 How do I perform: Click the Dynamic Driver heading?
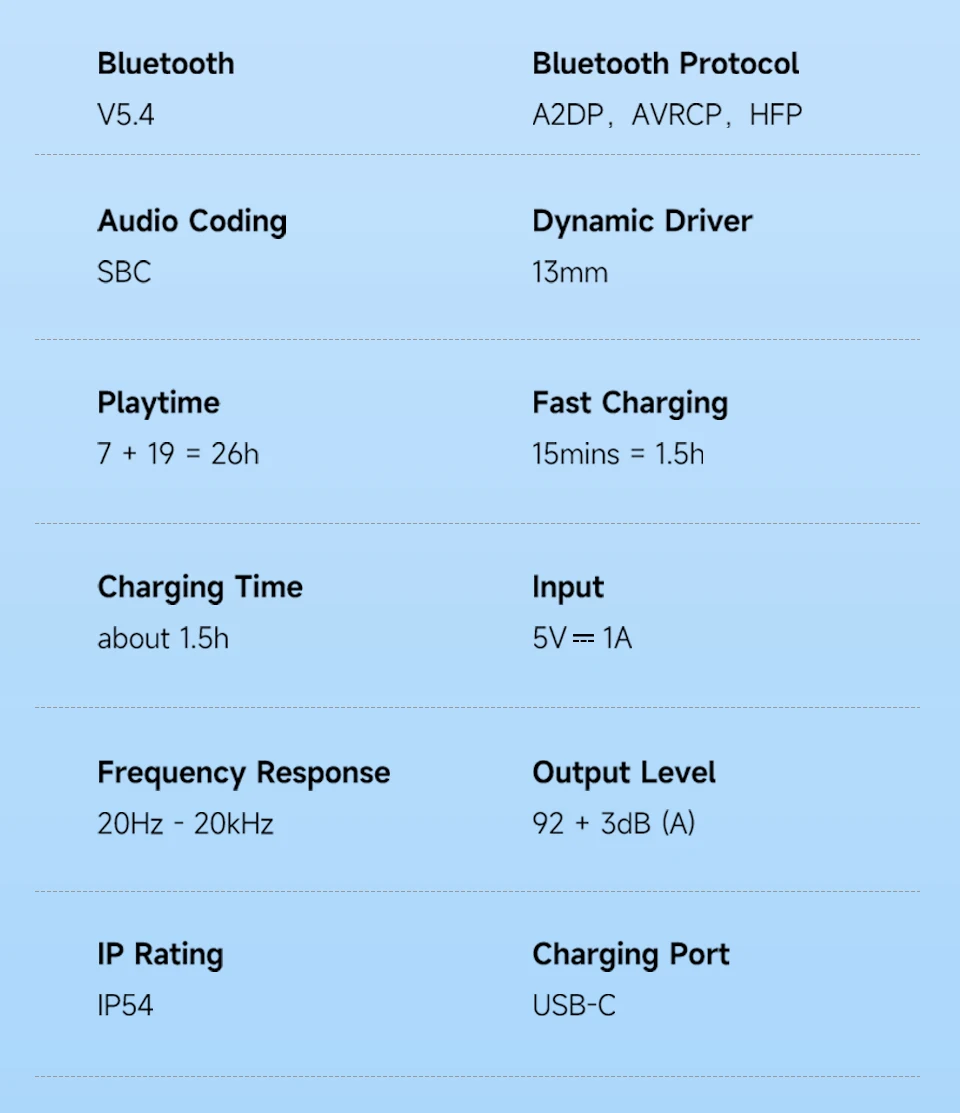tap(642, 222)
